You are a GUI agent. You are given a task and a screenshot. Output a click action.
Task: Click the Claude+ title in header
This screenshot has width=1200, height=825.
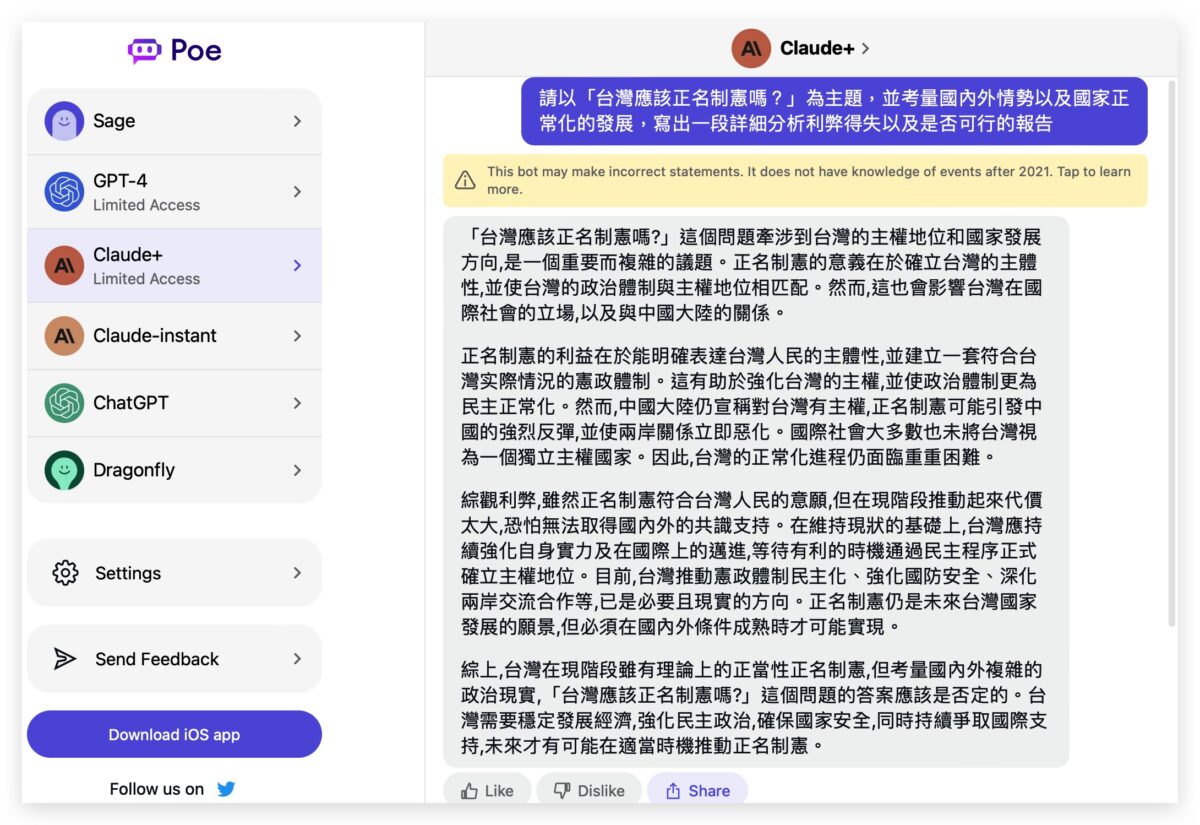pos(818,48)
